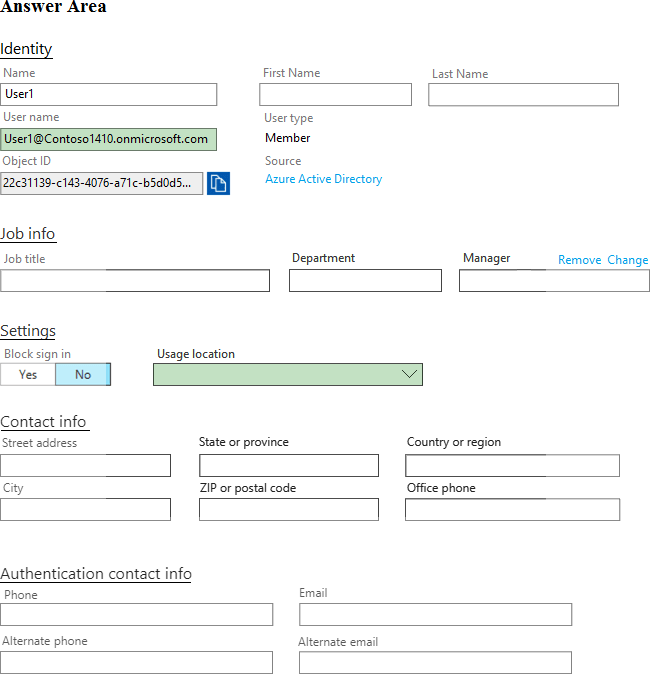Click the authentication Email field
Viewport: 650px width, 674px height.
click(435, 614)
